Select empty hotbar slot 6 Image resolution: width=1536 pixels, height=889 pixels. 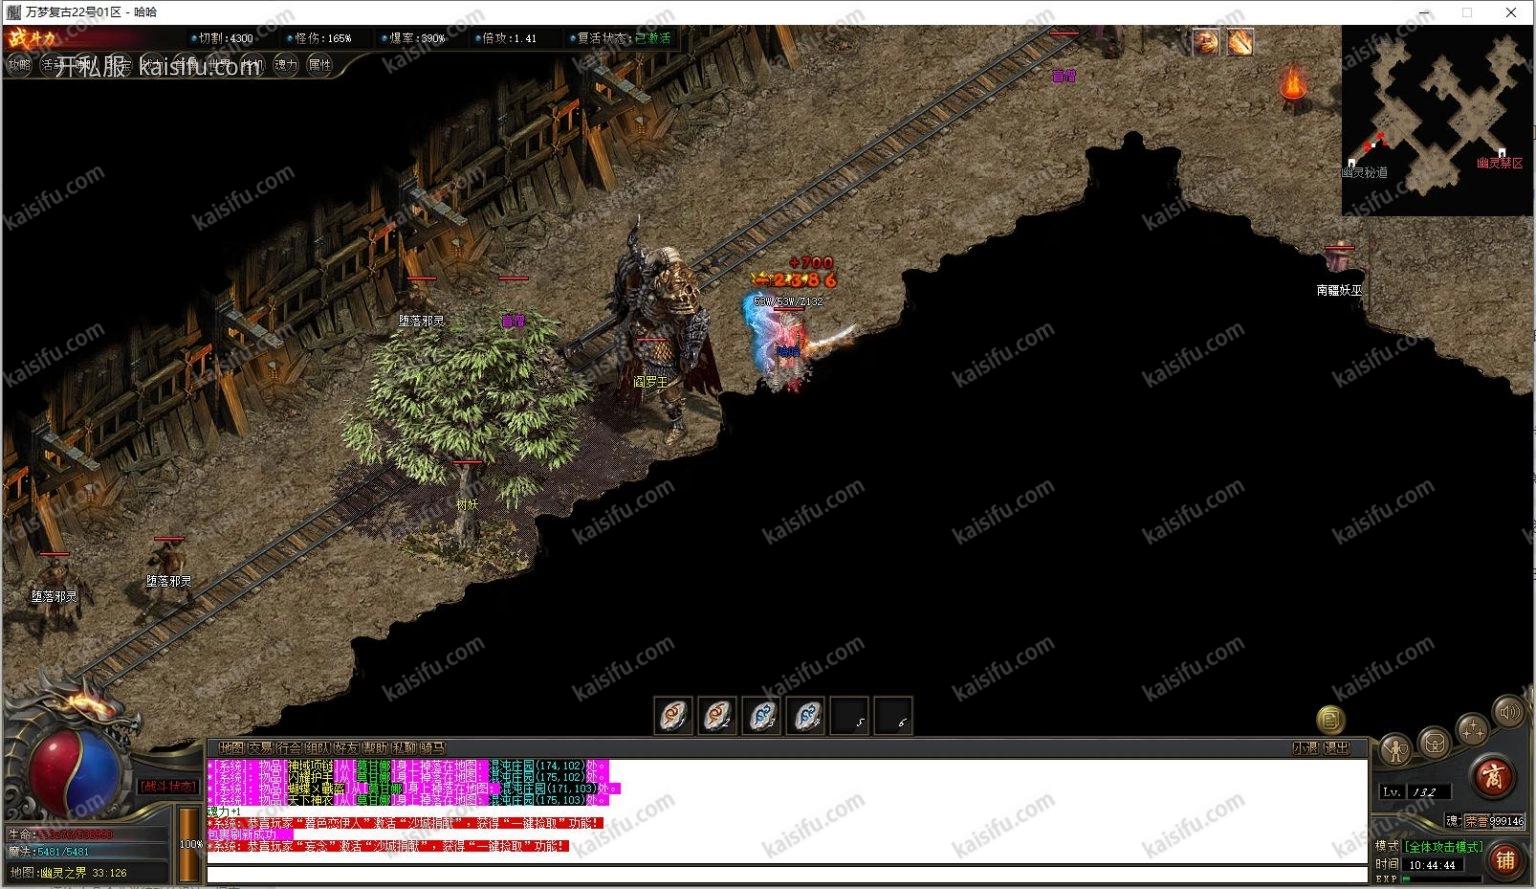coord(893,716)
